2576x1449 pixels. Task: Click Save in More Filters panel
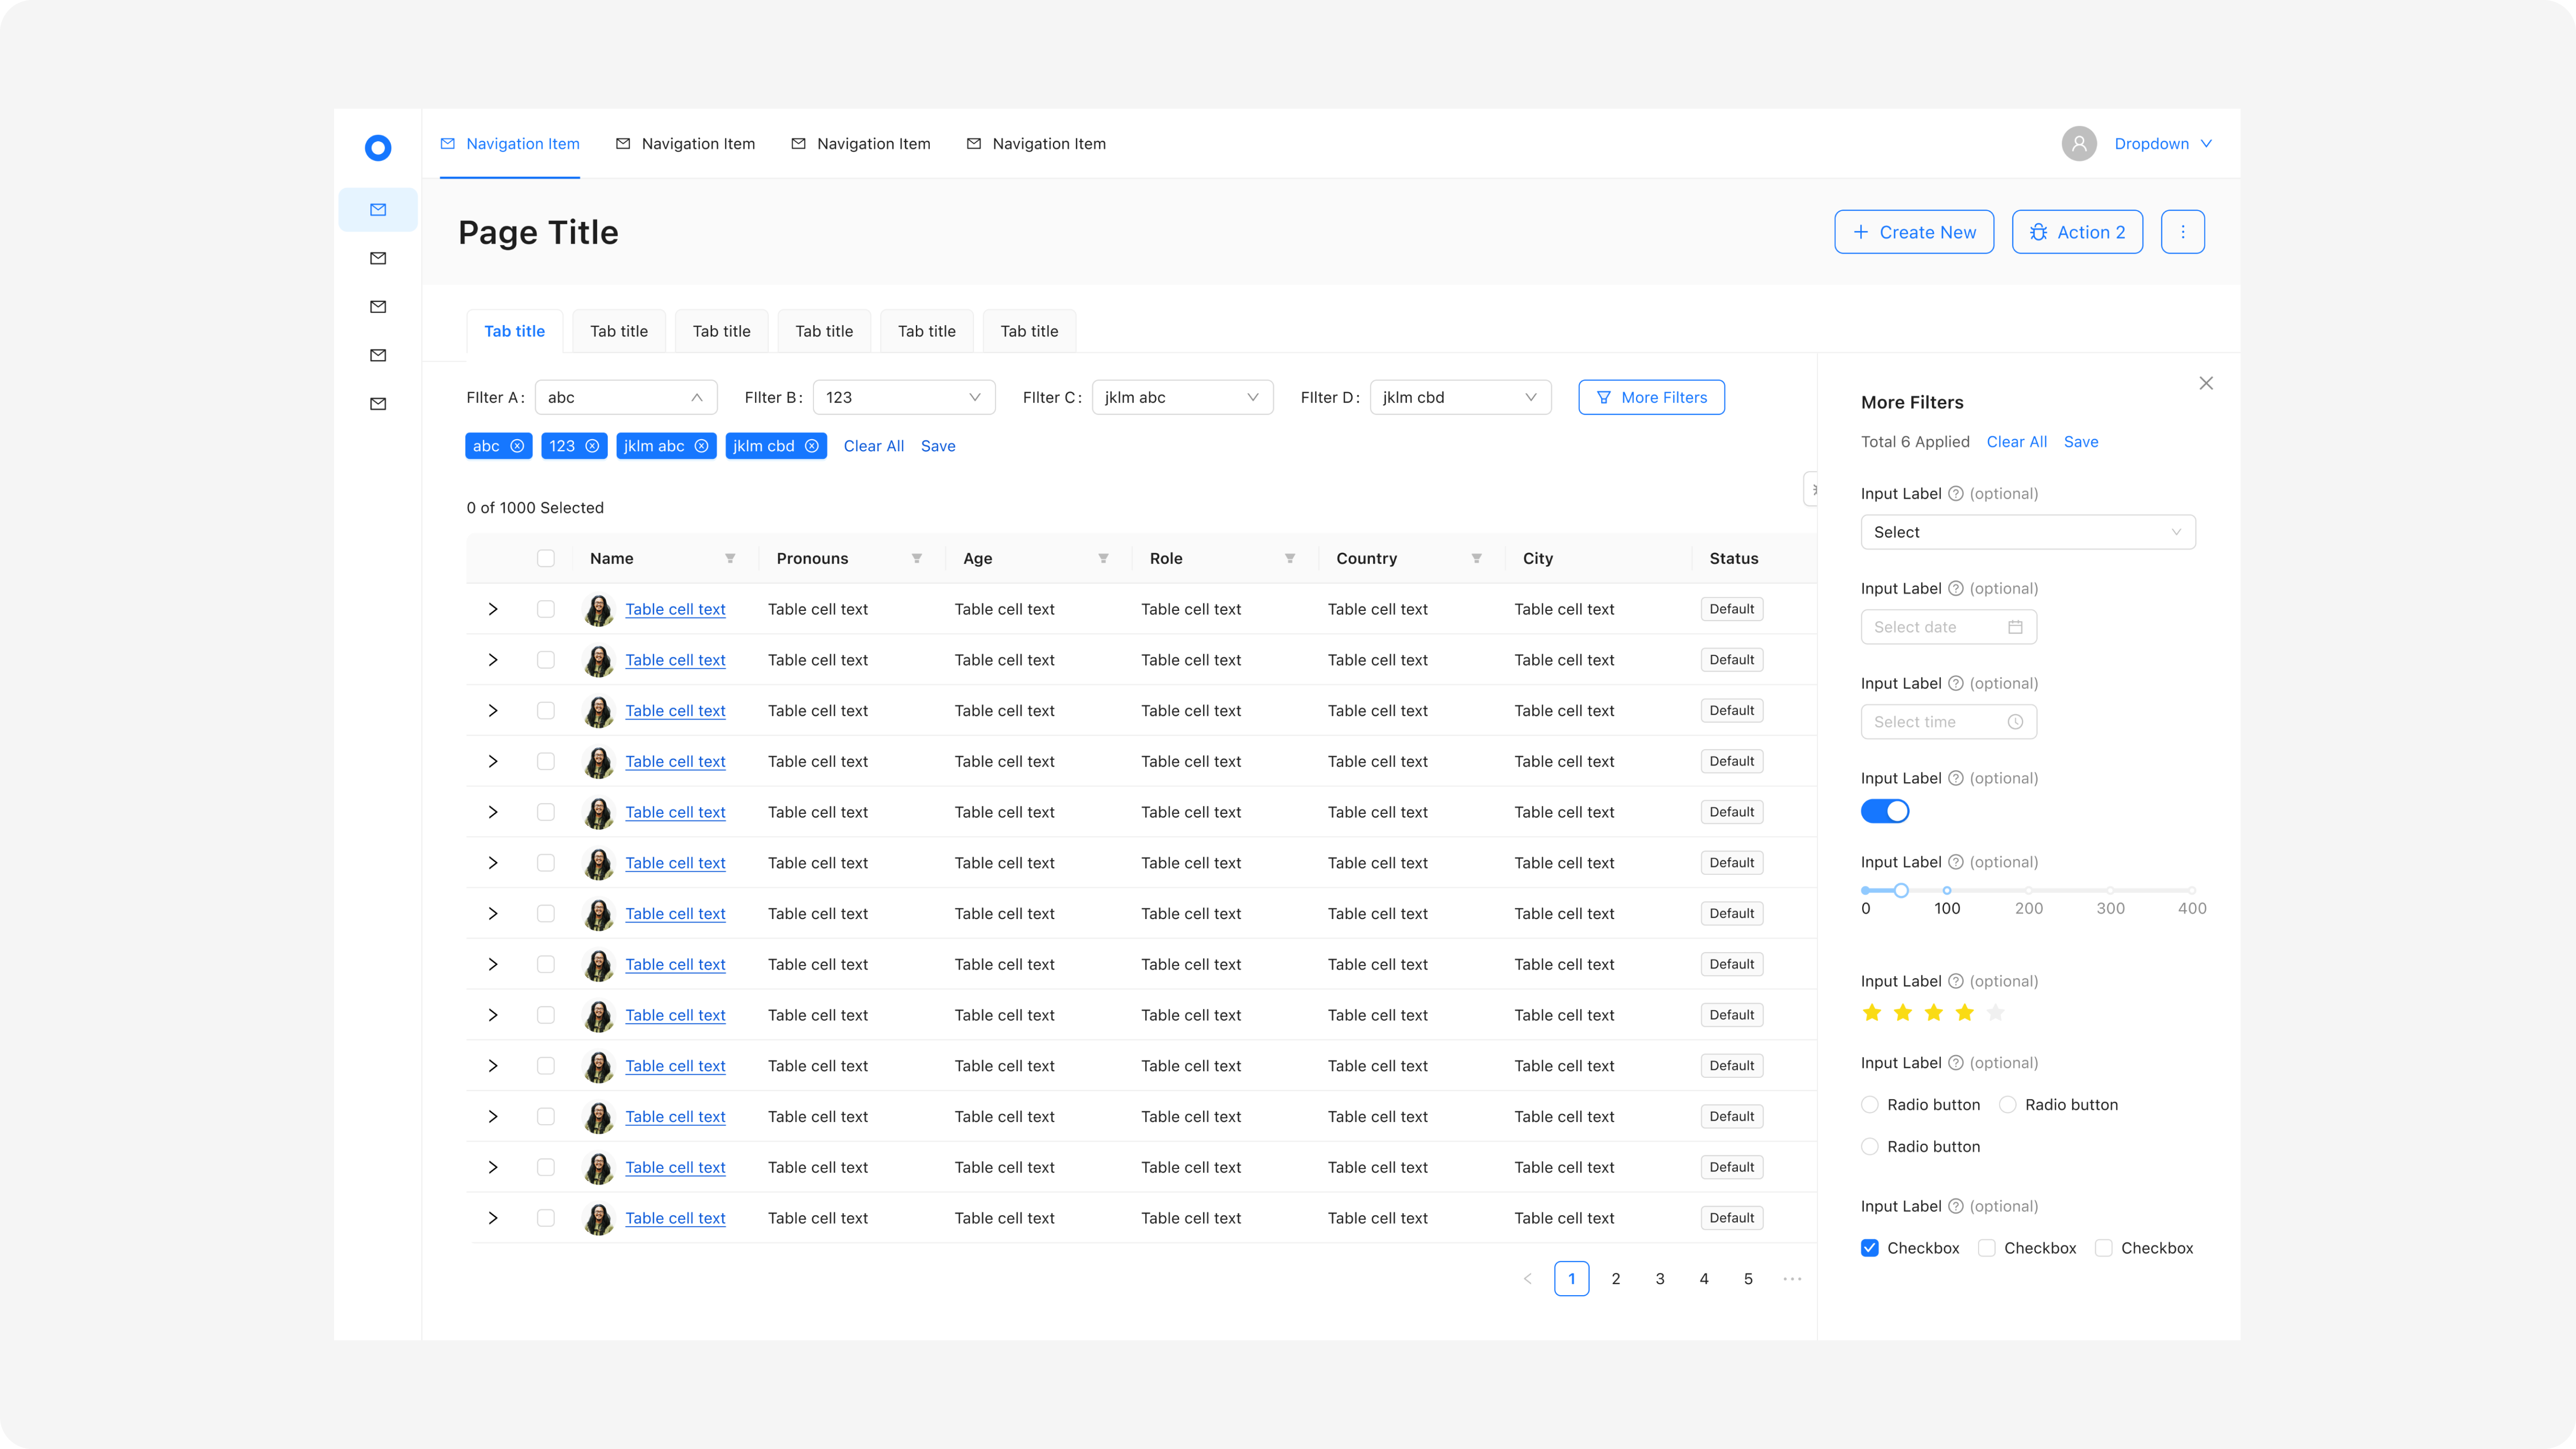2081,442
